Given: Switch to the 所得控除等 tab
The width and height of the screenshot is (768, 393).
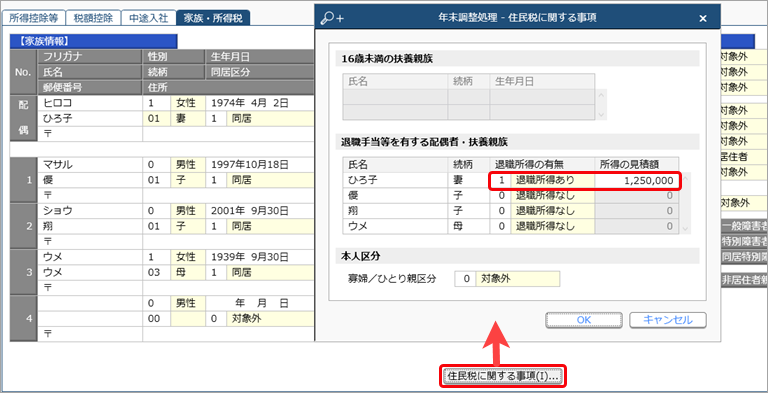Looking at the screenshot, I should coord(33,18).
